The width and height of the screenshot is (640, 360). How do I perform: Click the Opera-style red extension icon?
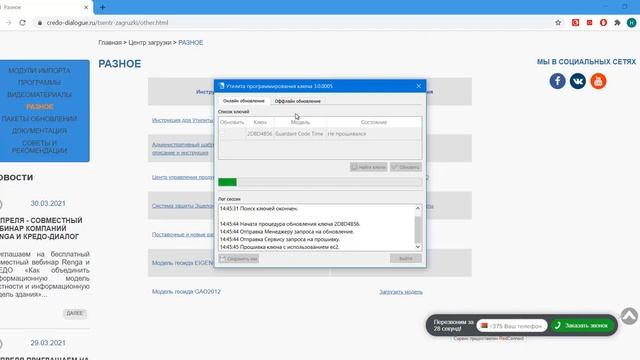tap(603, 22)
